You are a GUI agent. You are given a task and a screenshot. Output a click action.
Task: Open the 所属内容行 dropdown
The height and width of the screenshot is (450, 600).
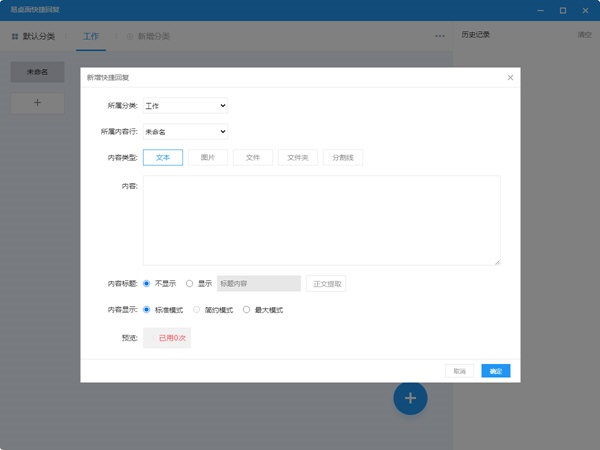click(186, 132)
